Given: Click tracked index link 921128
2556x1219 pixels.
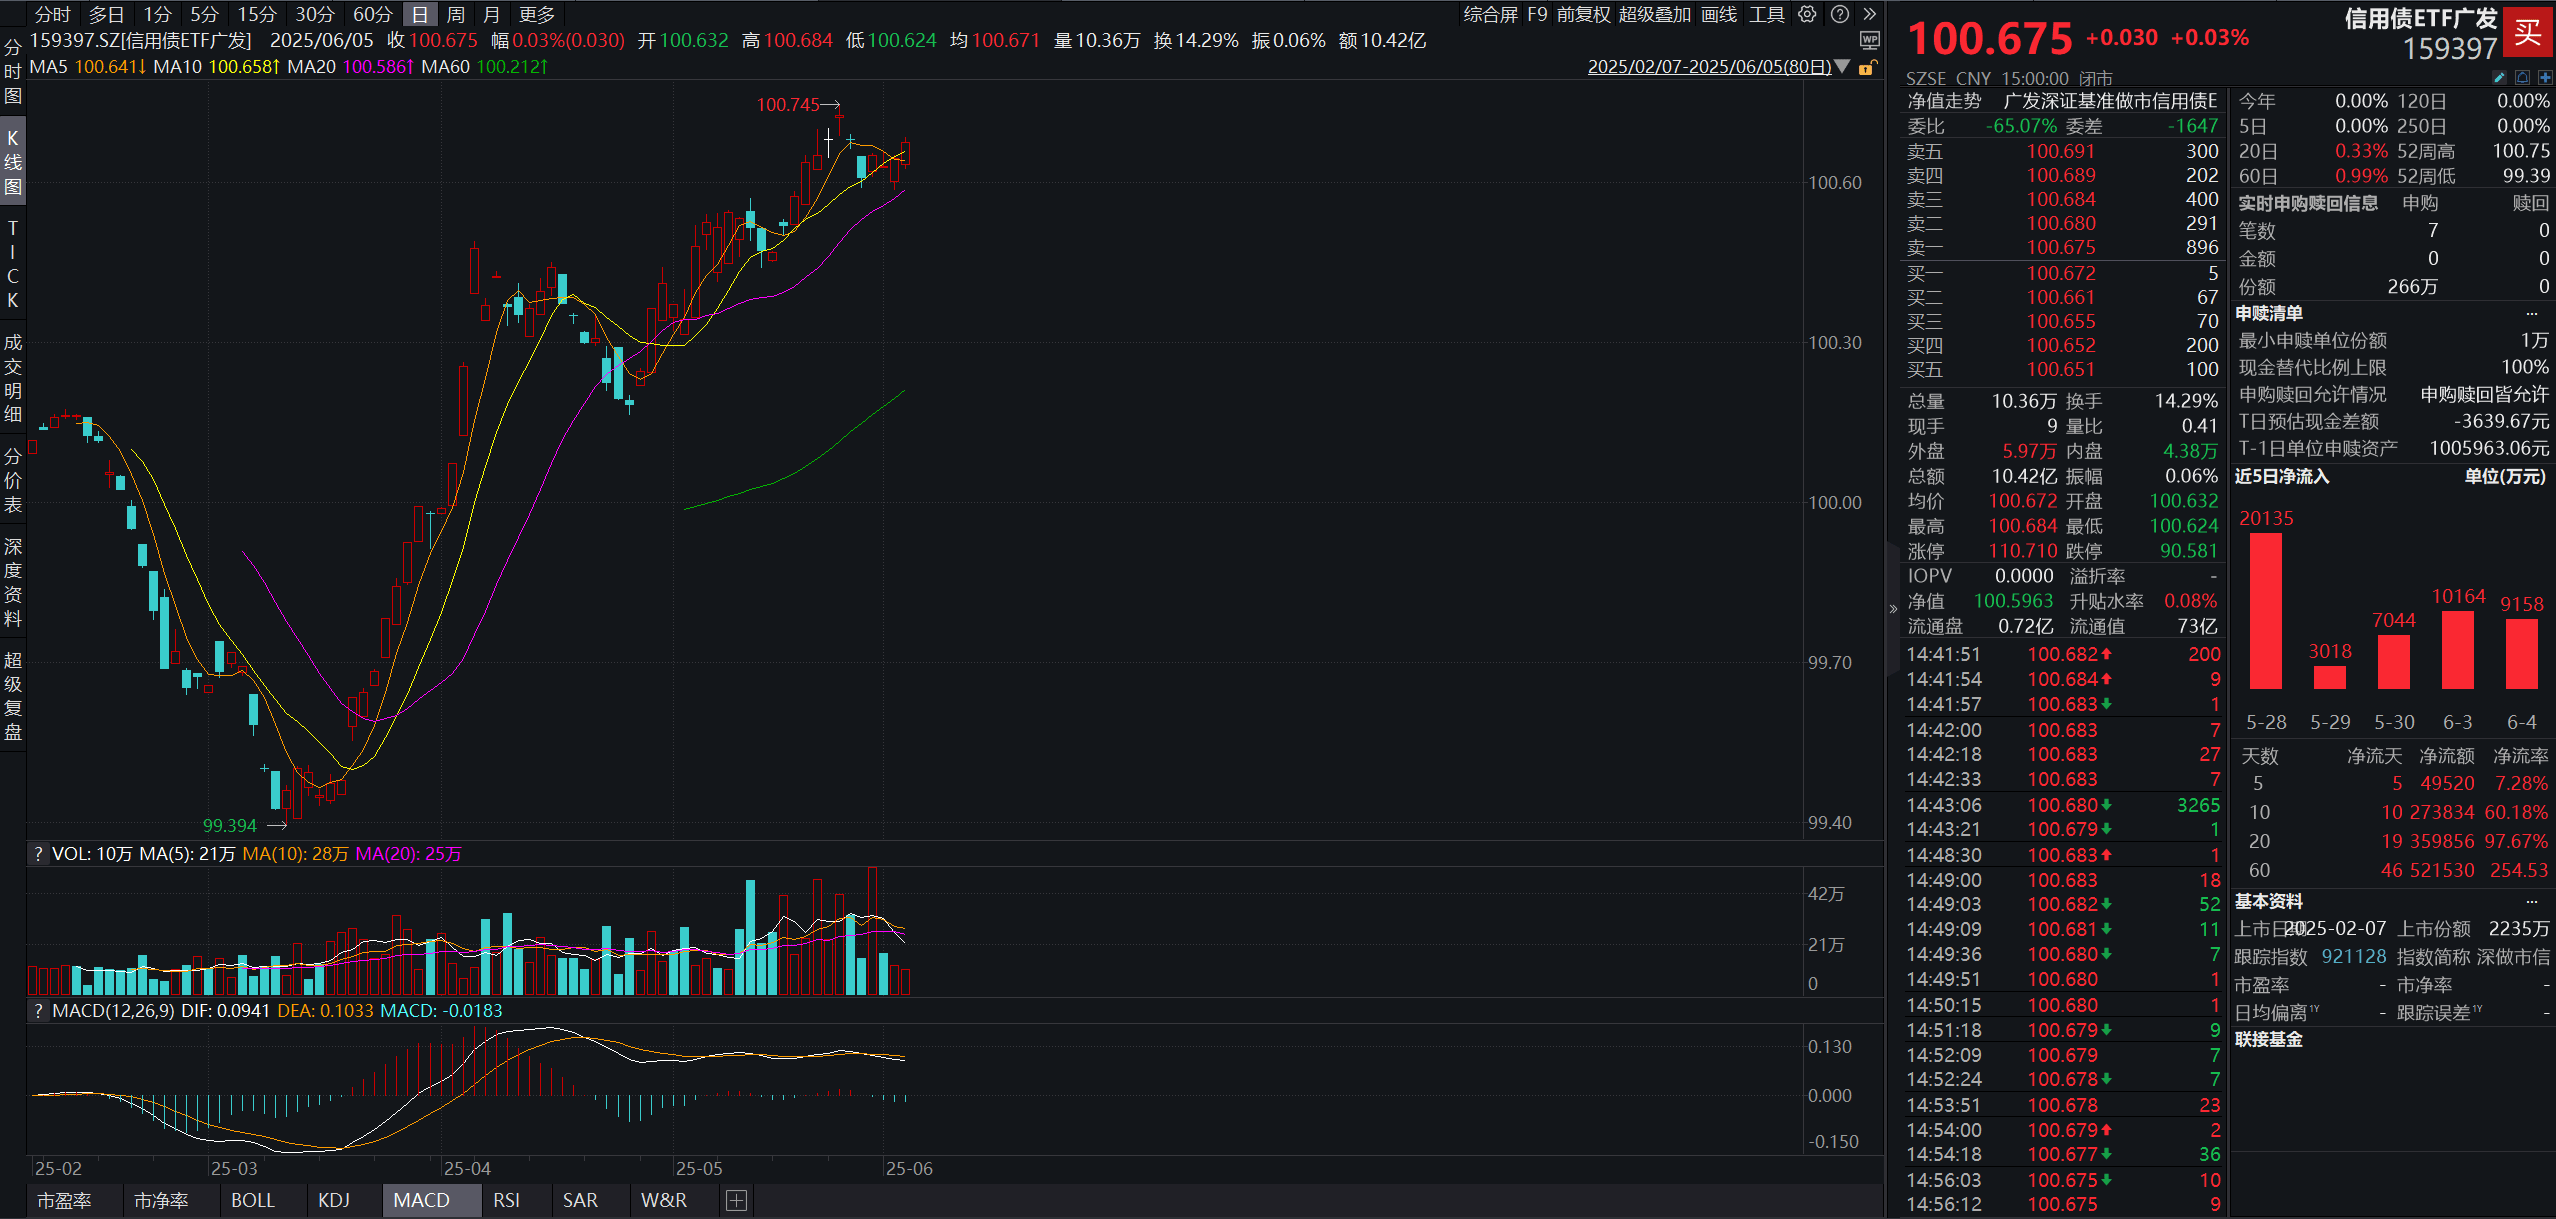Looking at the screenshot, I should 2353,957.
